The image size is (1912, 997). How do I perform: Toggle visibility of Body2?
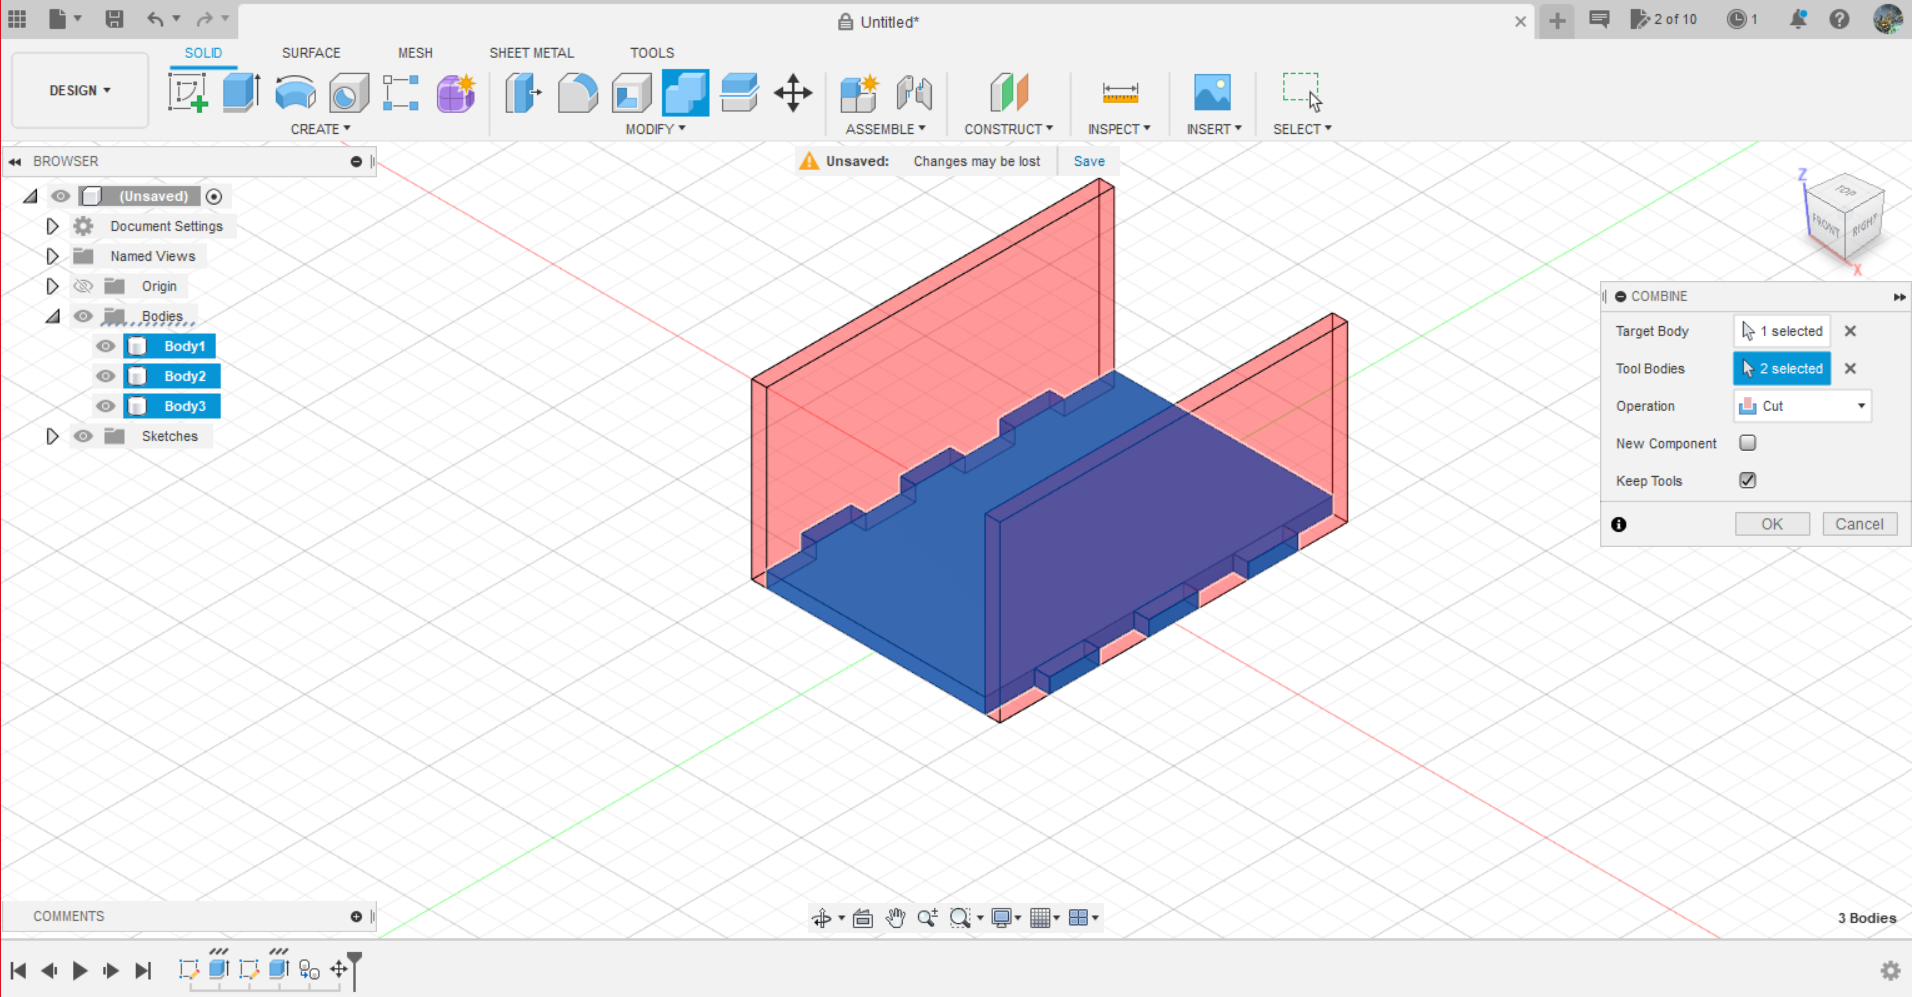[105, 376]
